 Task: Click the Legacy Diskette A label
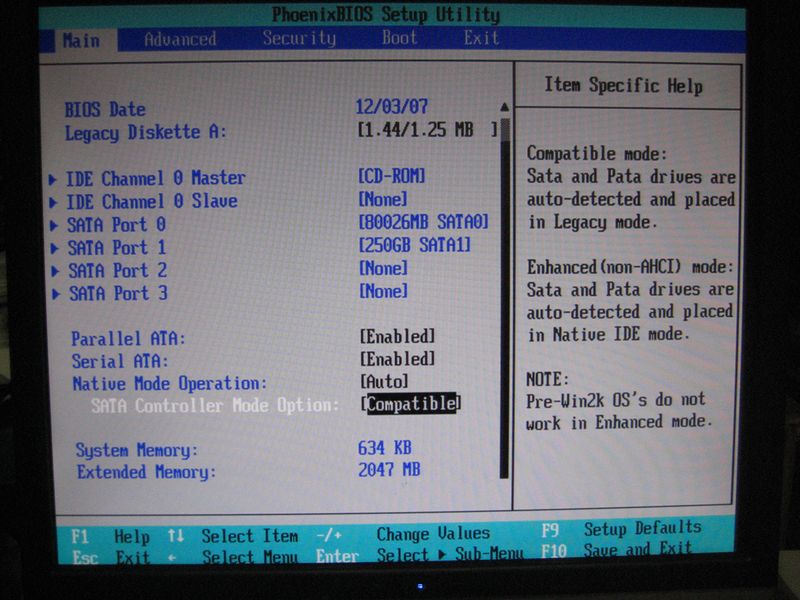tap(145, 133)
